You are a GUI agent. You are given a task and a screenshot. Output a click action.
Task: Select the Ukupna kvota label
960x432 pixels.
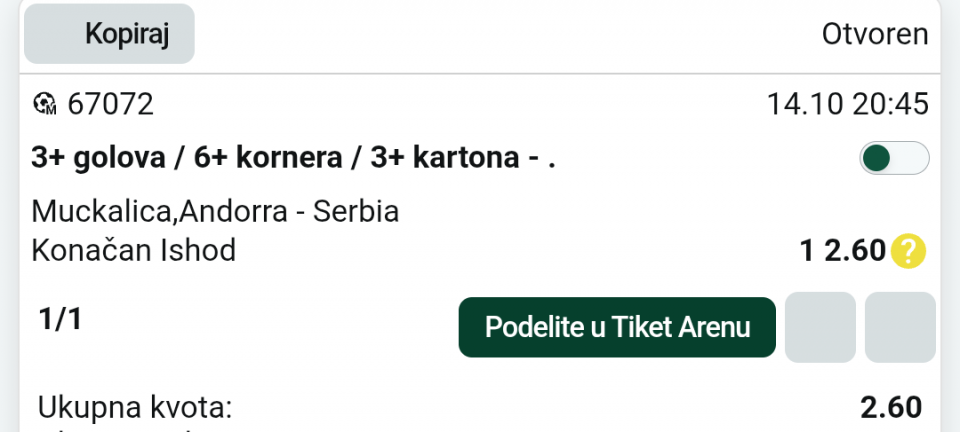135,408
